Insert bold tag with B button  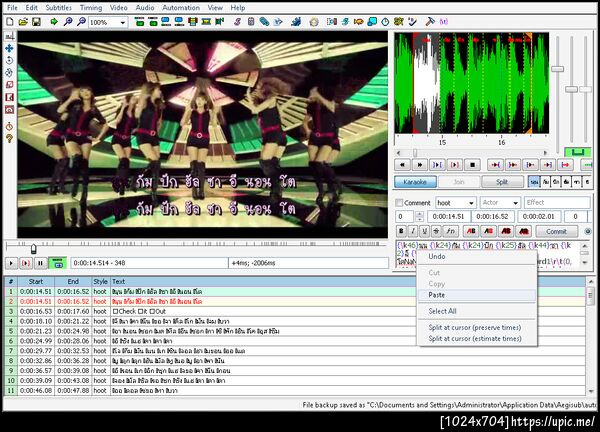point(401,231)
